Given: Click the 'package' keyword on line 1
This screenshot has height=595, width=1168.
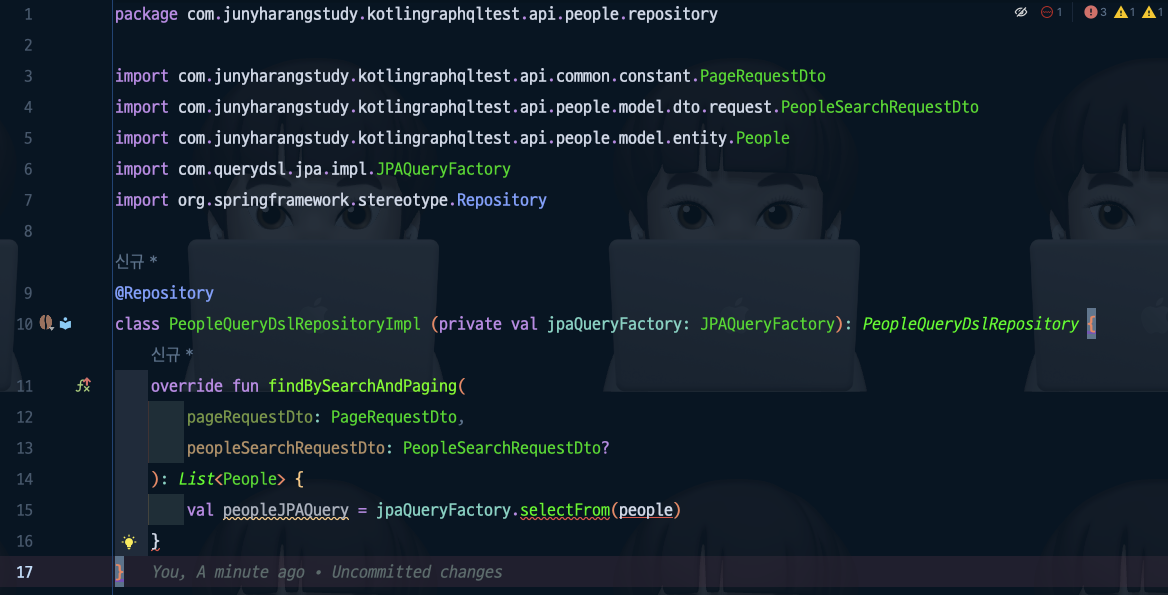Looking at the screenshot, I should pos(146,14).
